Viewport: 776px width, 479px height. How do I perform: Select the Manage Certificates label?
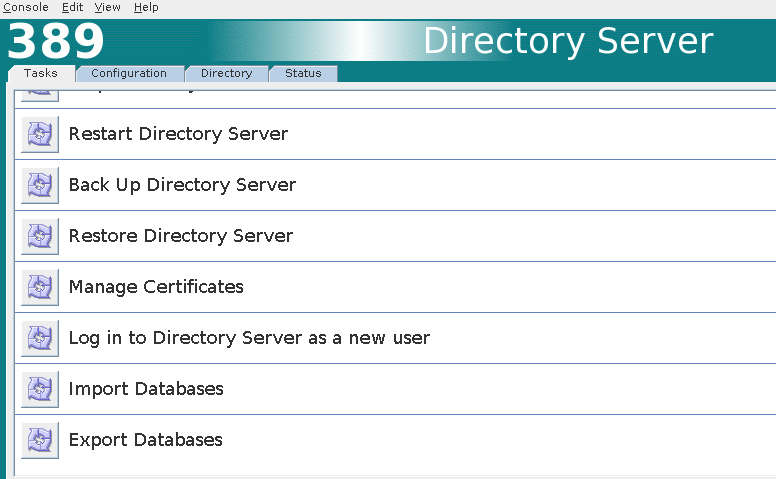(x=156, y=287)
